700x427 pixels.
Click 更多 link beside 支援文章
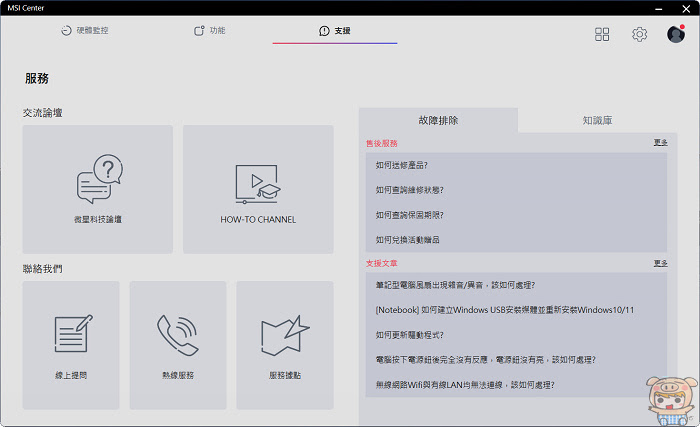661,263
